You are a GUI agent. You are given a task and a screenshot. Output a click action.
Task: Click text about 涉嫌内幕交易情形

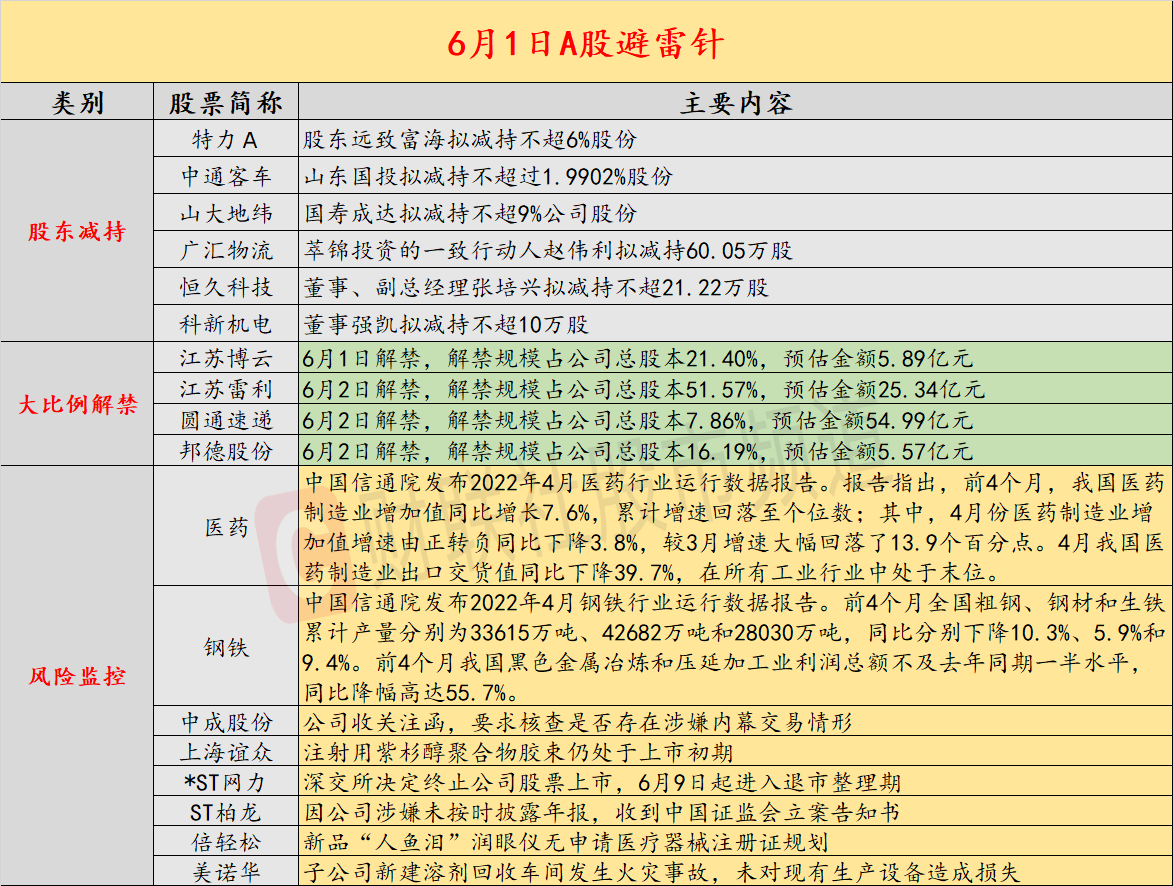point(578,722)
